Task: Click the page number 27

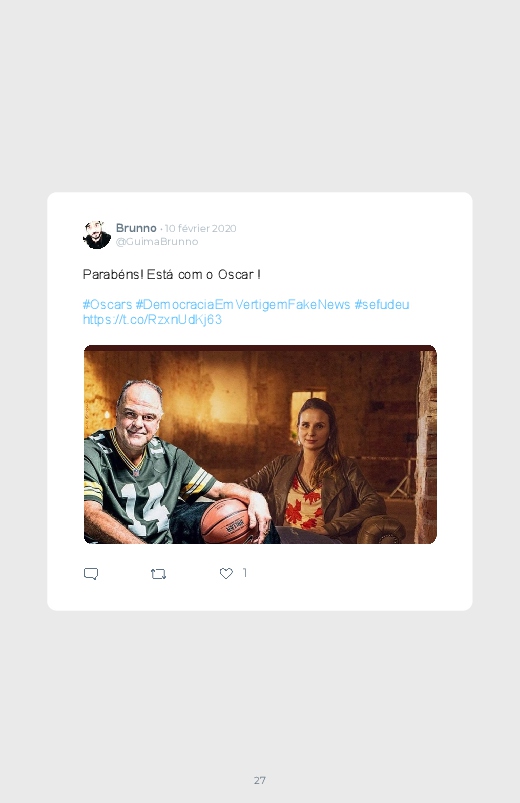Action: click(260, 780)
